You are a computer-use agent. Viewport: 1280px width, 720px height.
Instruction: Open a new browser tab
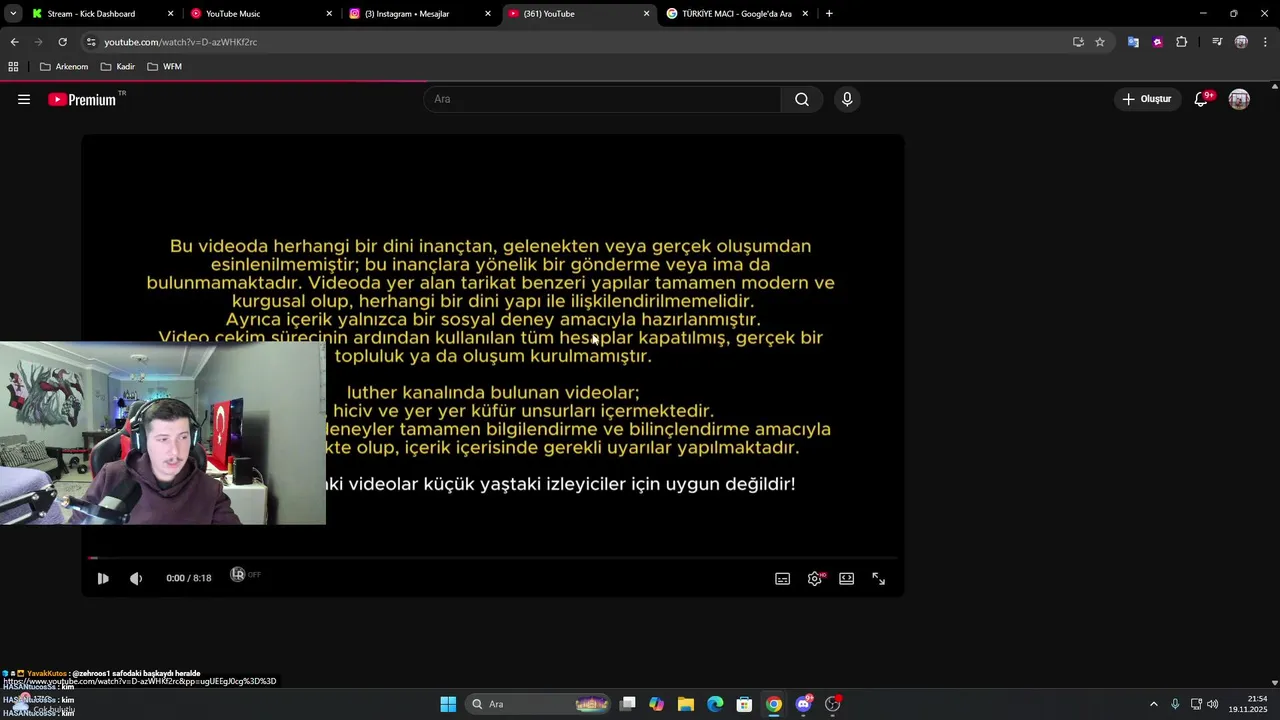click(829, 14)
